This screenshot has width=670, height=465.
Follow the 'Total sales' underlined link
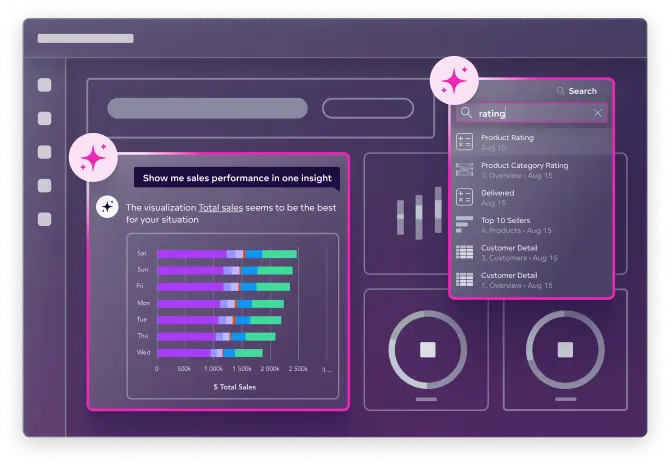pyautogui.click(x=220, y=207)
